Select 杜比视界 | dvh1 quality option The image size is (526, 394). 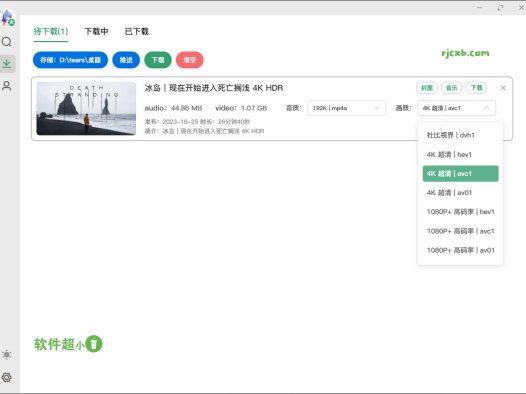(460, 135)
